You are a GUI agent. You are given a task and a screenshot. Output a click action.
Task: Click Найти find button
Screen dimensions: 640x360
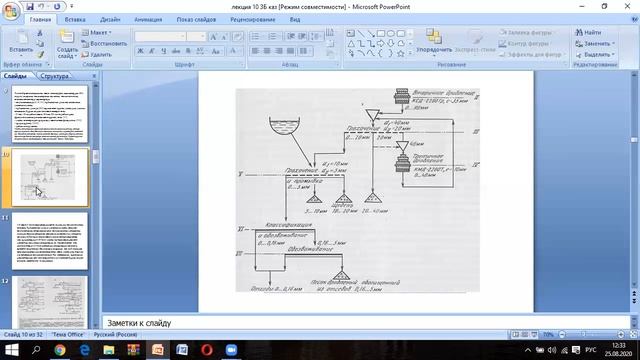click(x=589, y=33)
